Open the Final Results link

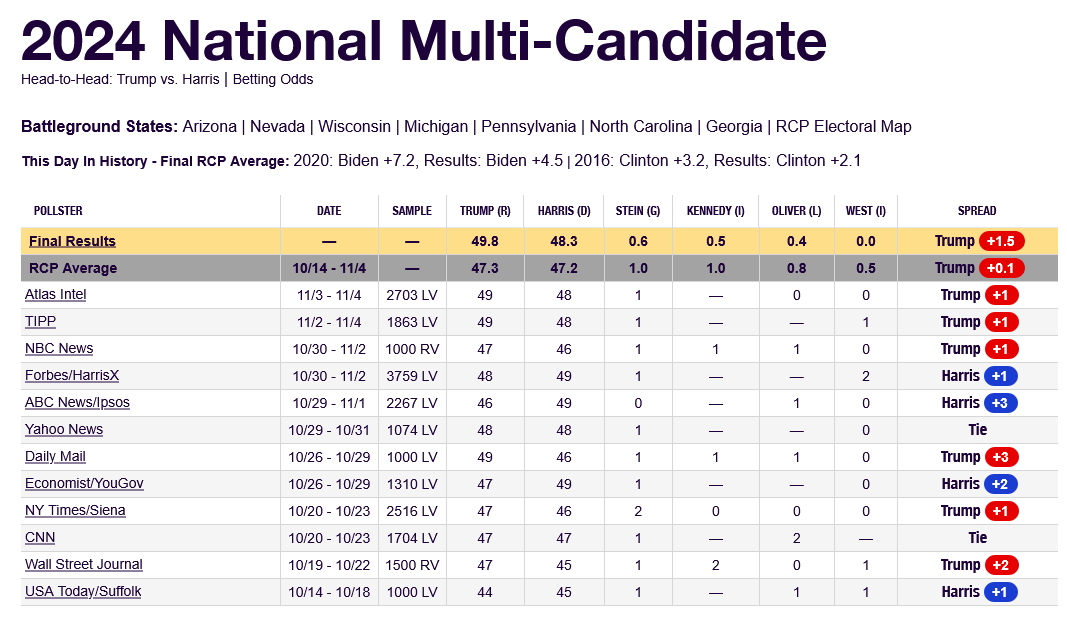(x=72, y=241)
